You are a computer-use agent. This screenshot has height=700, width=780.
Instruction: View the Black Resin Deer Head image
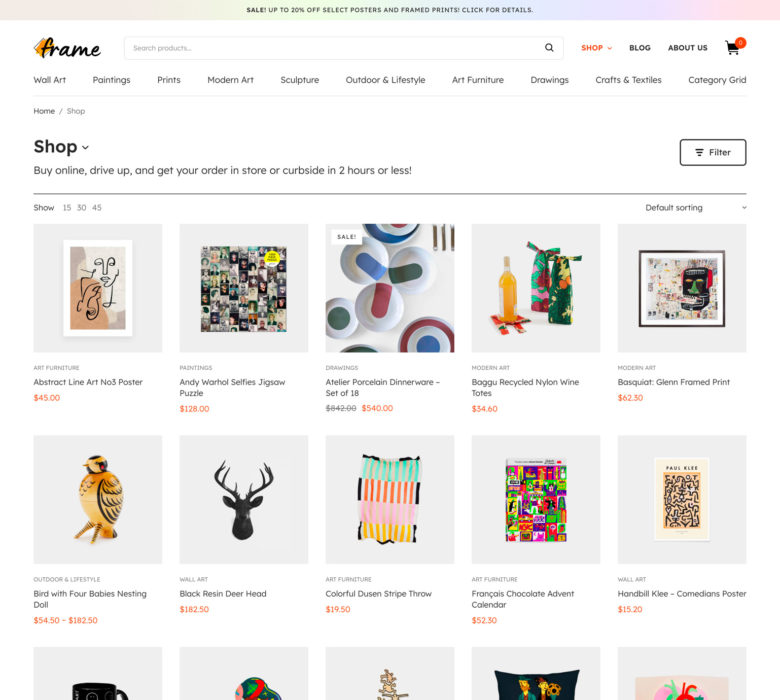[244, 500]
